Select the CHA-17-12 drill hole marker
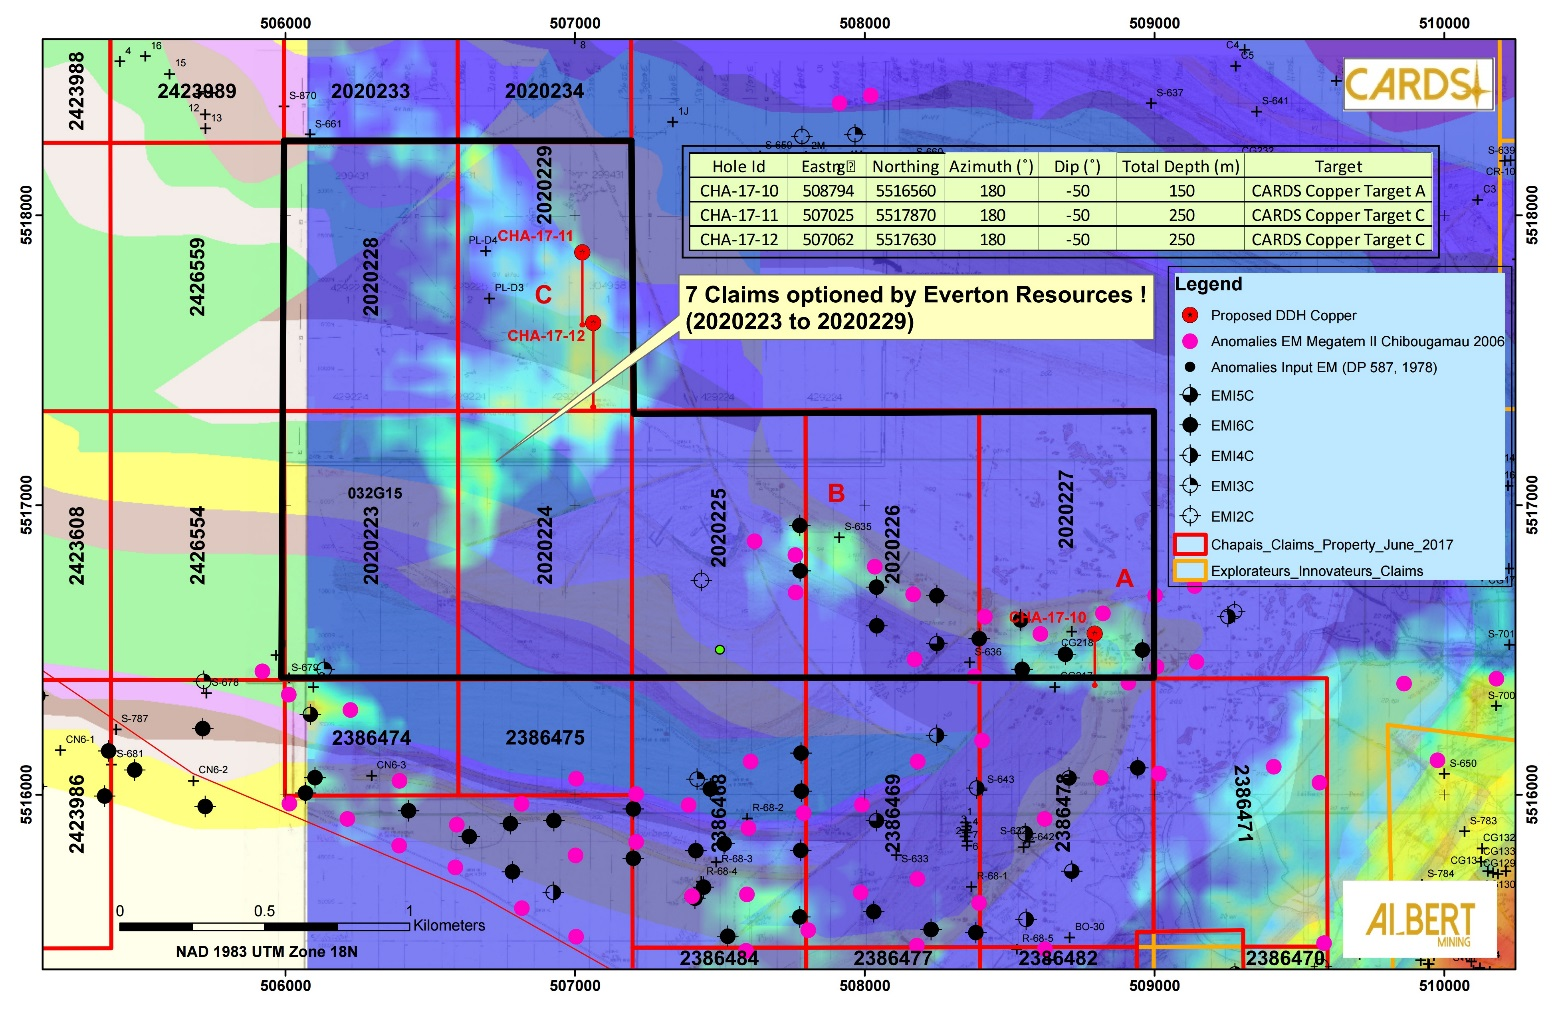 [x=593, y=322]
